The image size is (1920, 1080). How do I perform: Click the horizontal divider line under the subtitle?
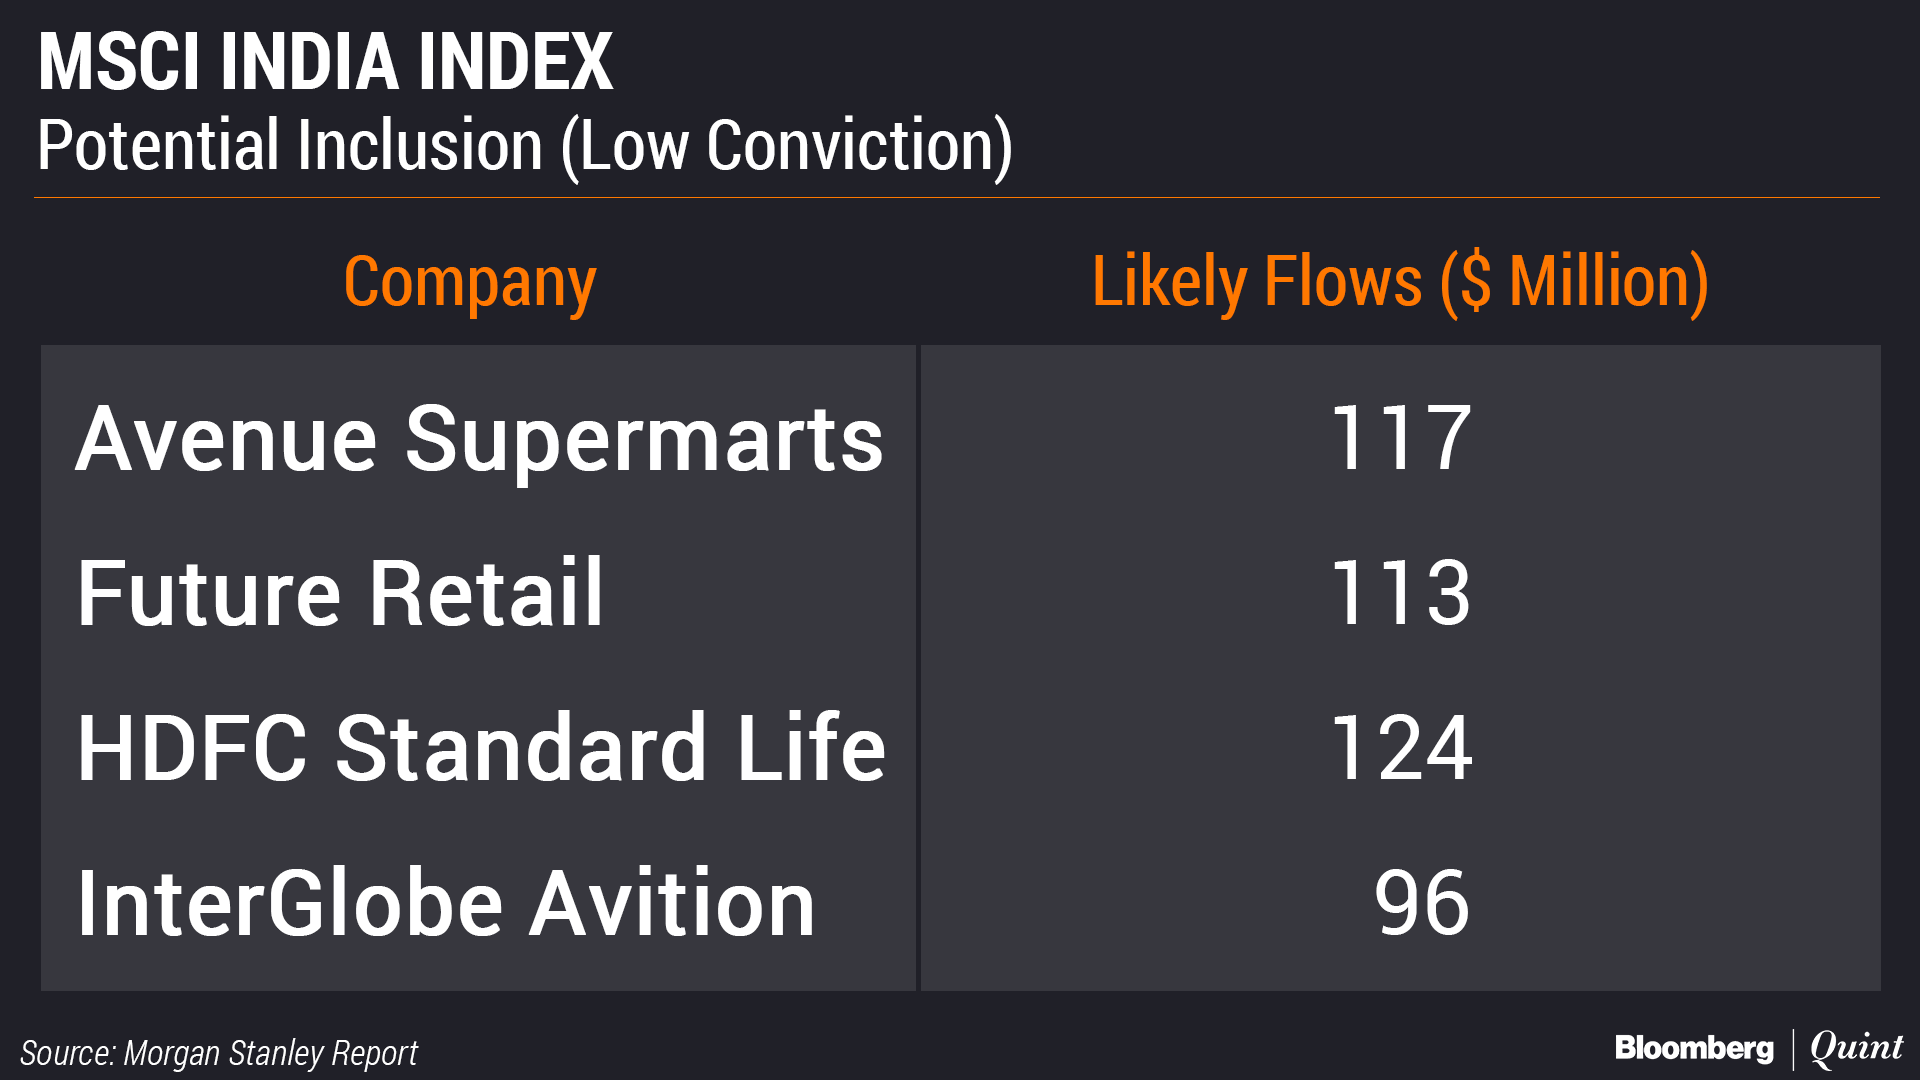(x=956, y=198)
